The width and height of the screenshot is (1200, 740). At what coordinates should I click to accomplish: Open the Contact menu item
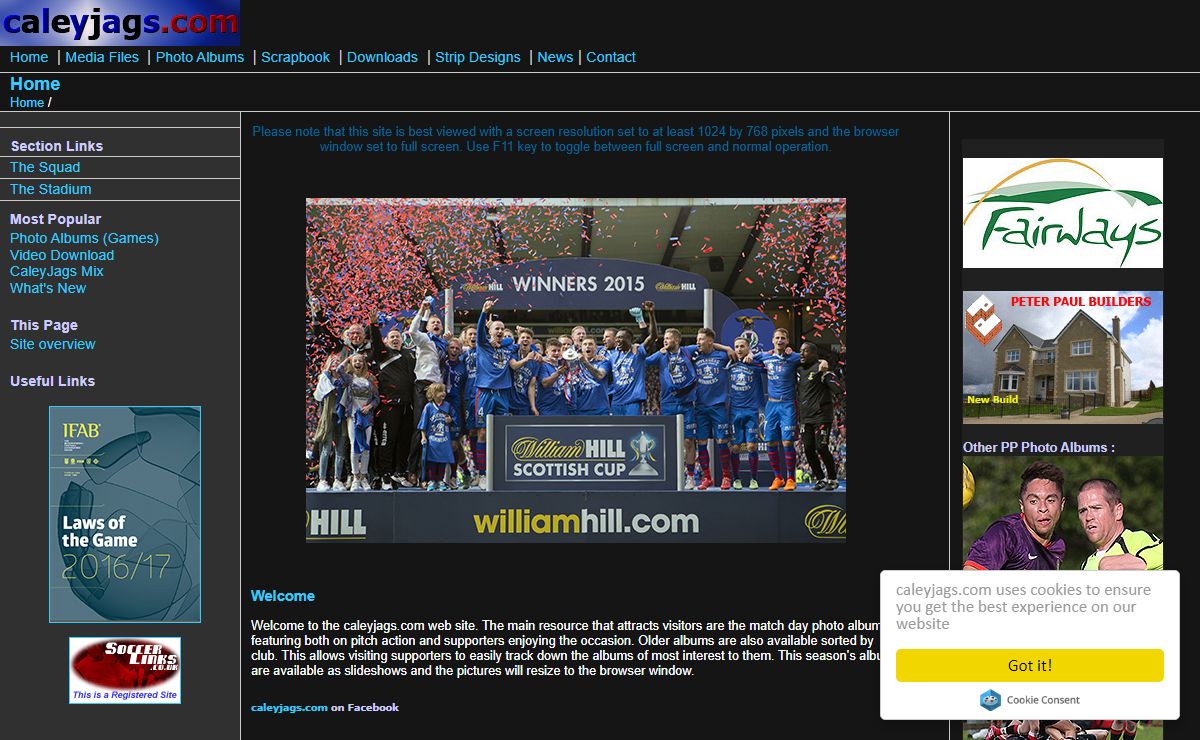click(x=611, y=57)
